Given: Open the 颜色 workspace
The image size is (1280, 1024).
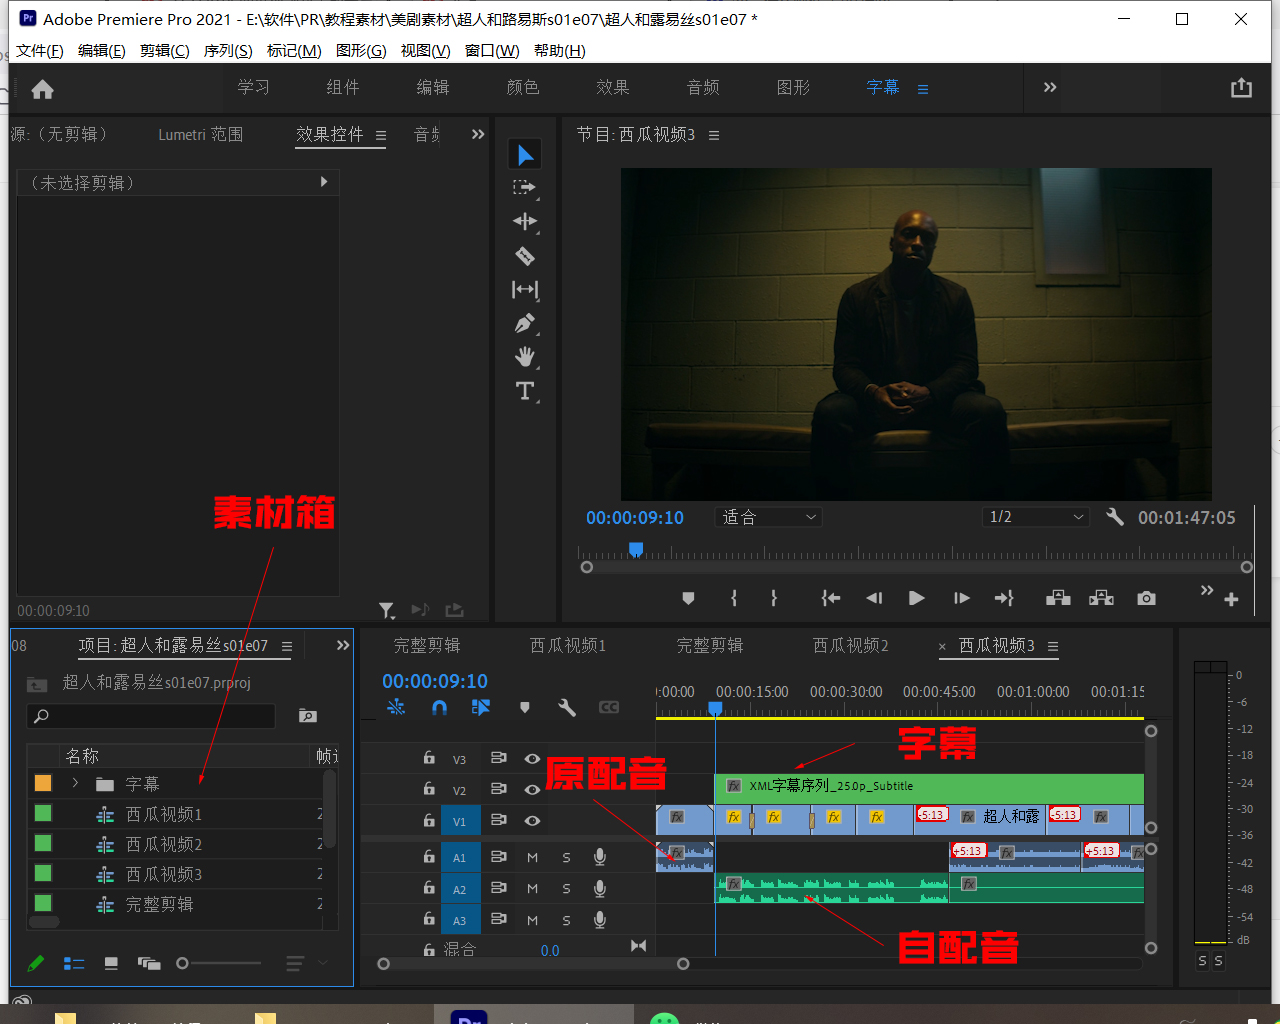Looking at the screenshot, I should (x=522, y=88).
